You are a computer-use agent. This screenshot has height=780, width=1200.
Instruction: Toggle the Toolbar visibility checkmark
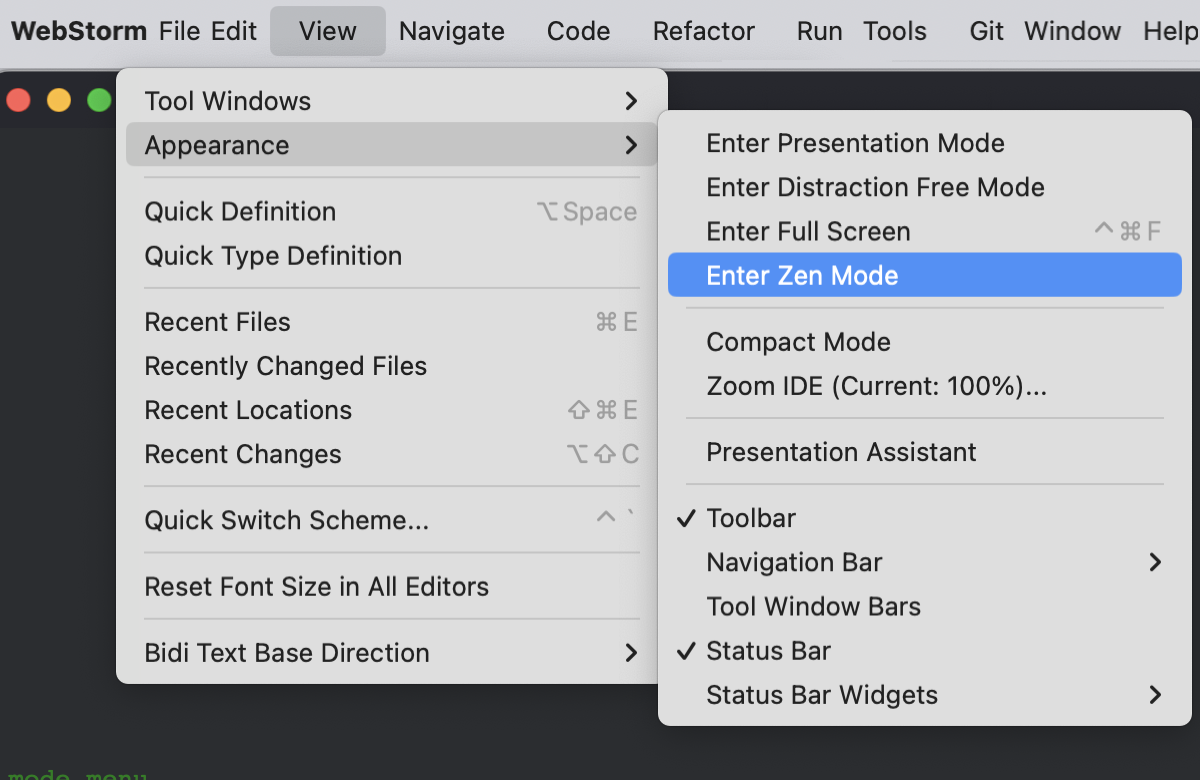751,518
